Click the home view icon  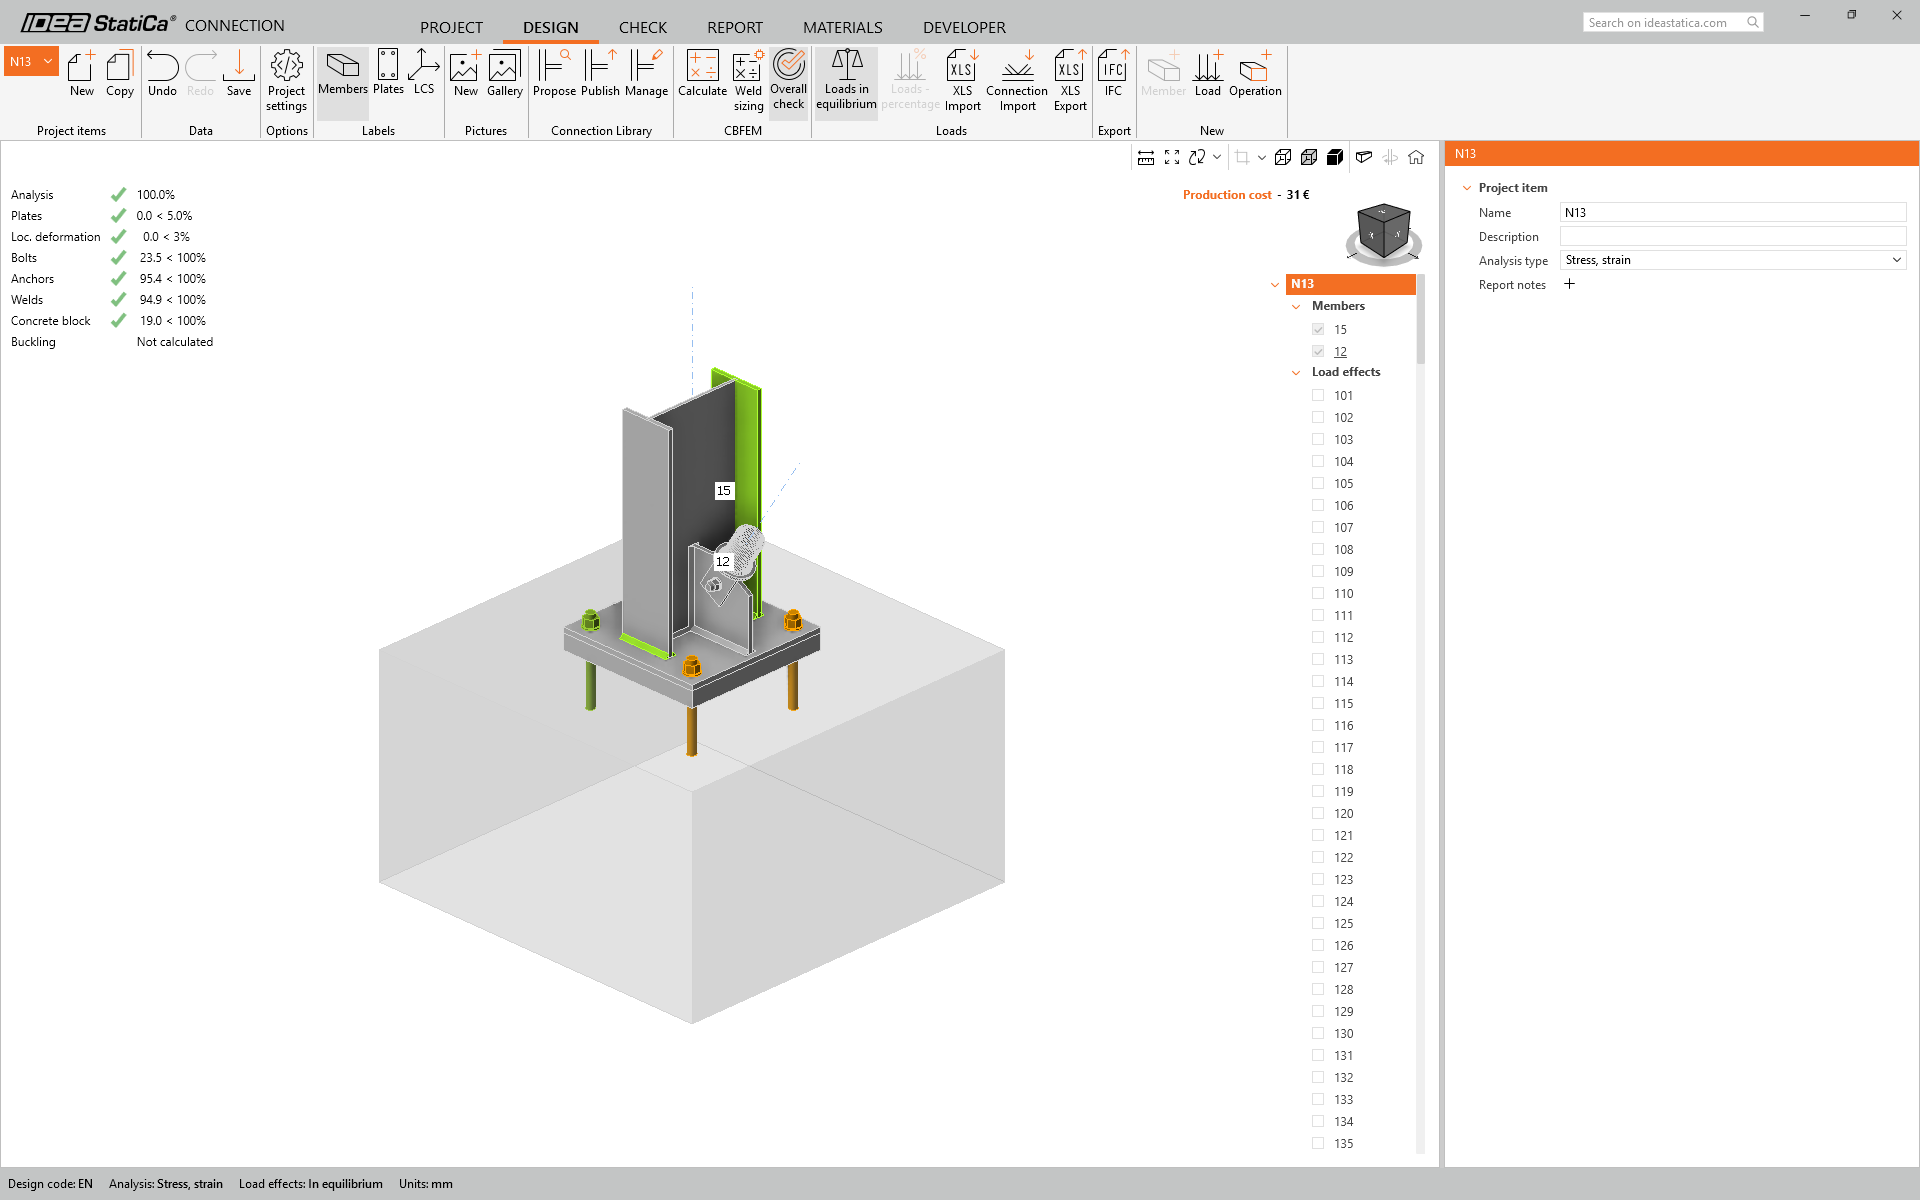[x=1416, y=157]
